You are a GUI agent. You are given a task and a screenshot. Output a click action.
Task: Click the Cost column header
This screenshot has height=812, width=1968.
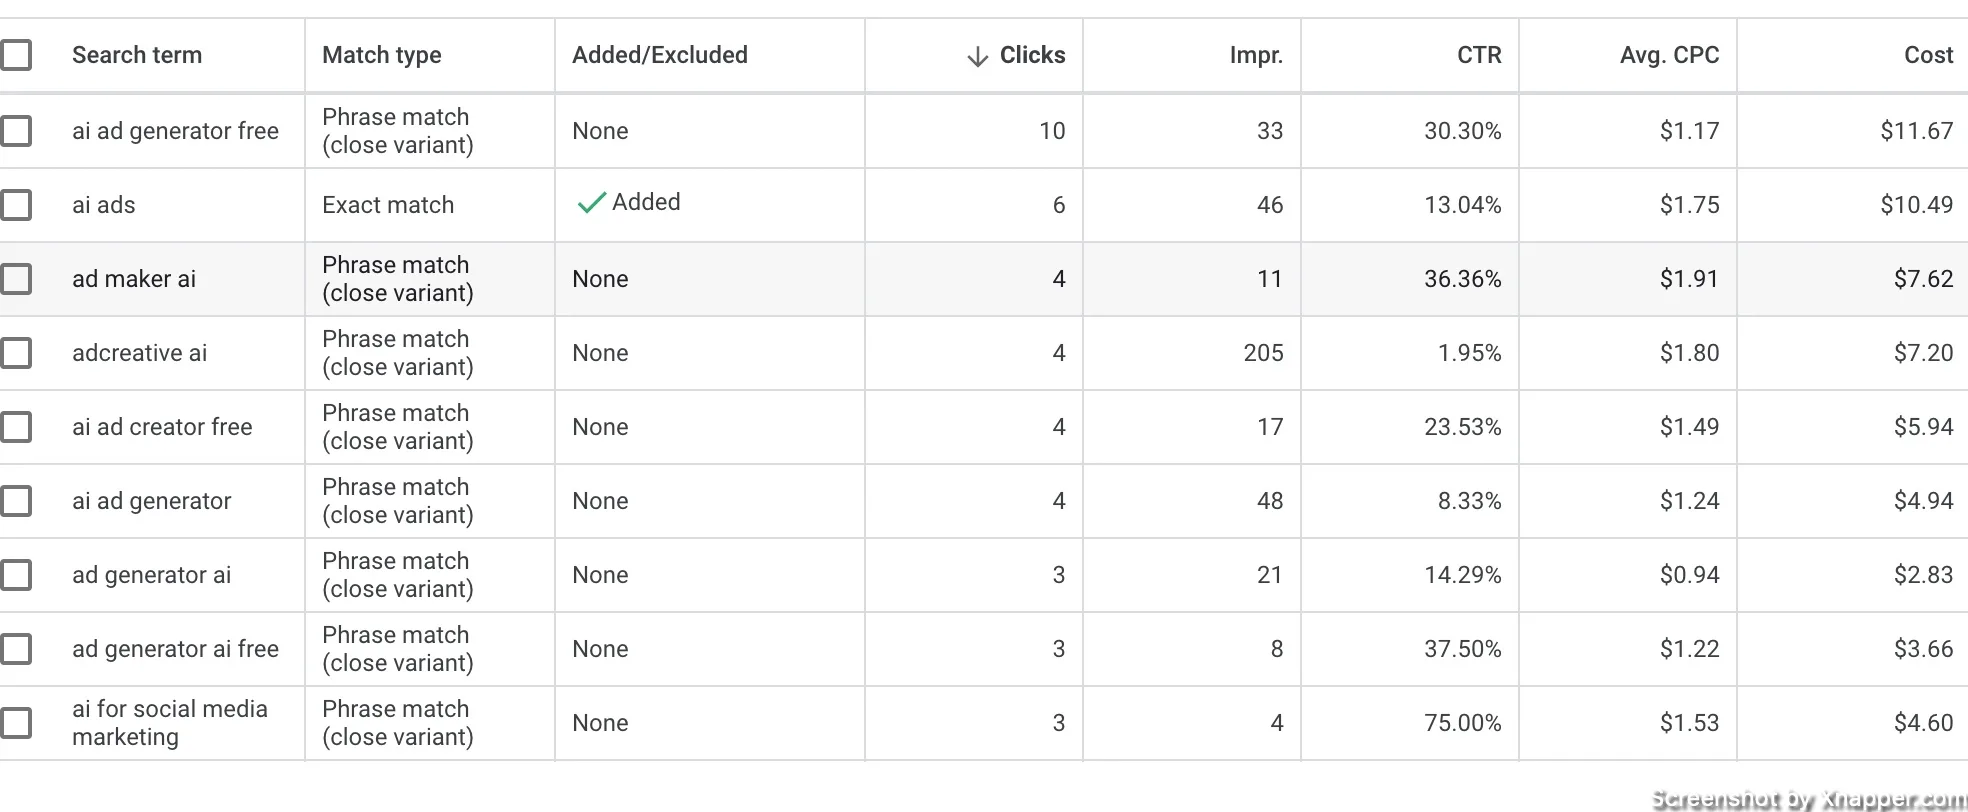pos(1928,55)
